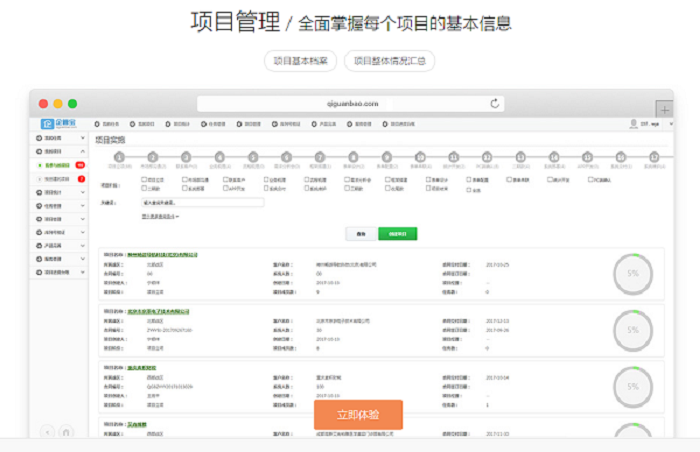The image size is (700, 452).
Task: Tick the PC-labeled checkbox ending the first filter row
Action: coord(591,180)
